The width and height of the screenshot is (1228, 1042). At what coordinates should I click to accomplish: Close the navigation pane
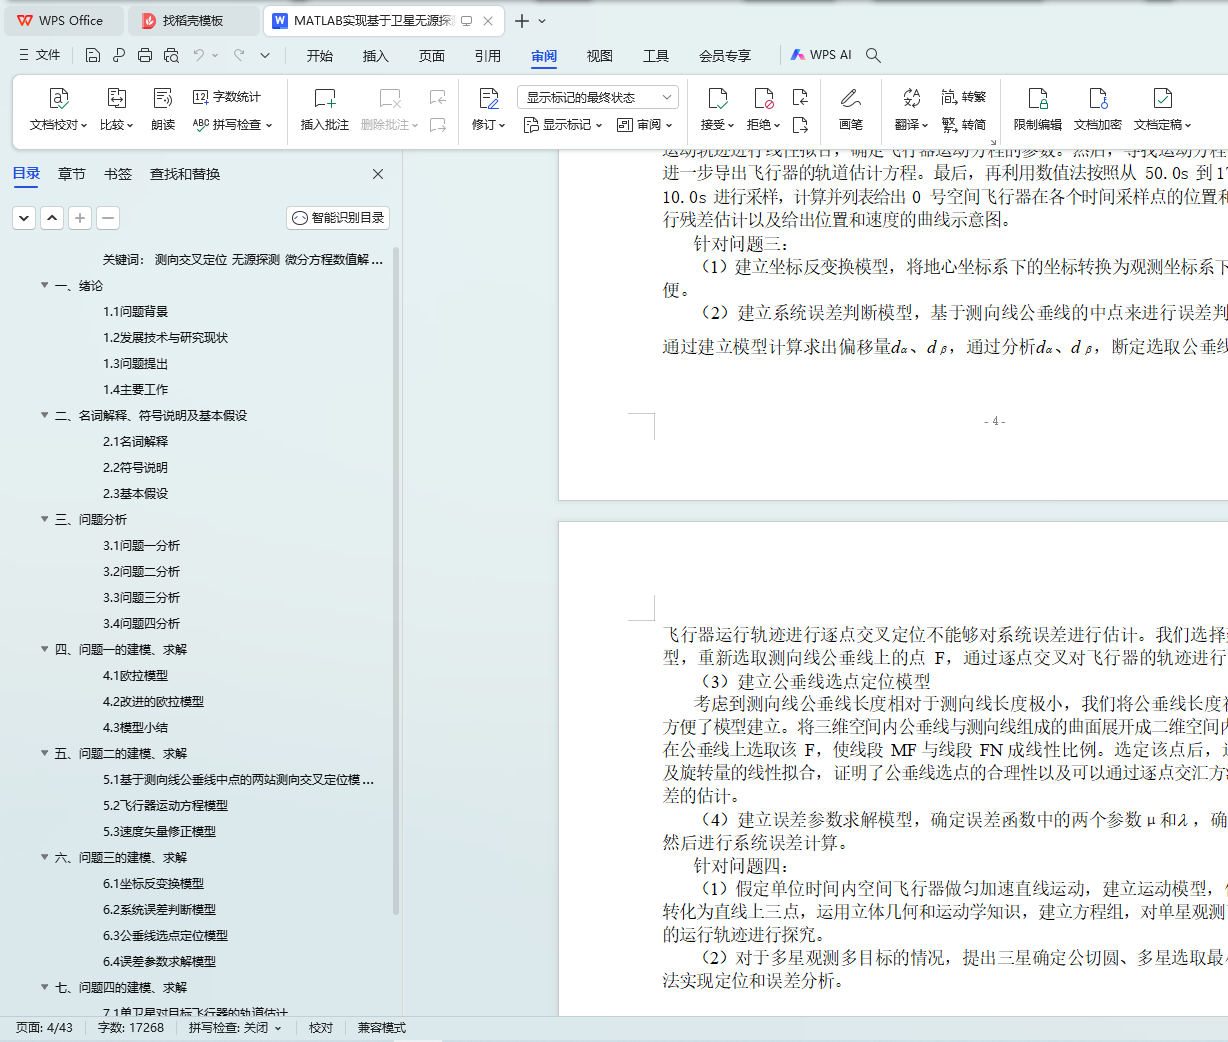[378, 174]
